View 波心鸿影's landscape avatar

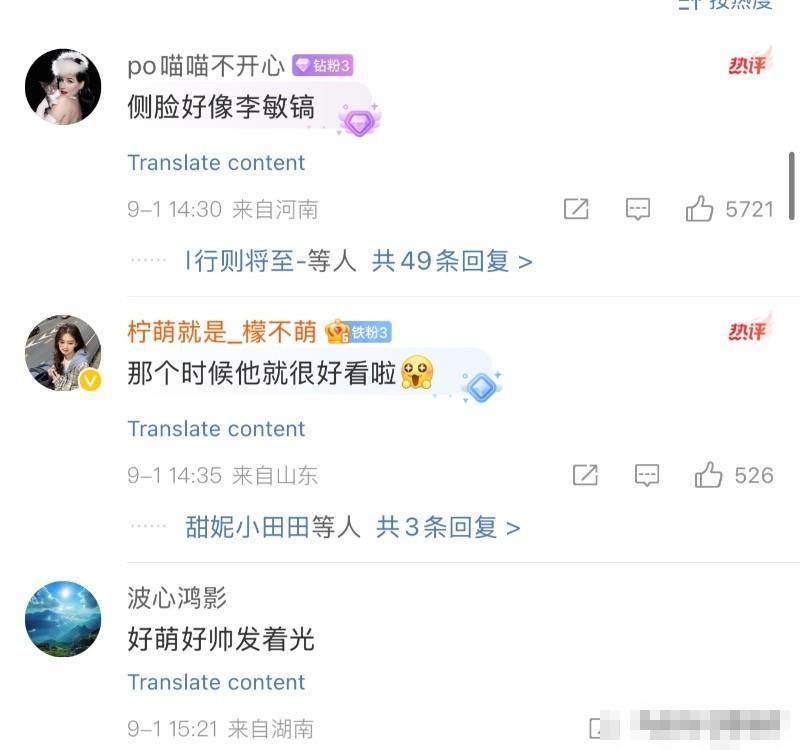[63, 619]
